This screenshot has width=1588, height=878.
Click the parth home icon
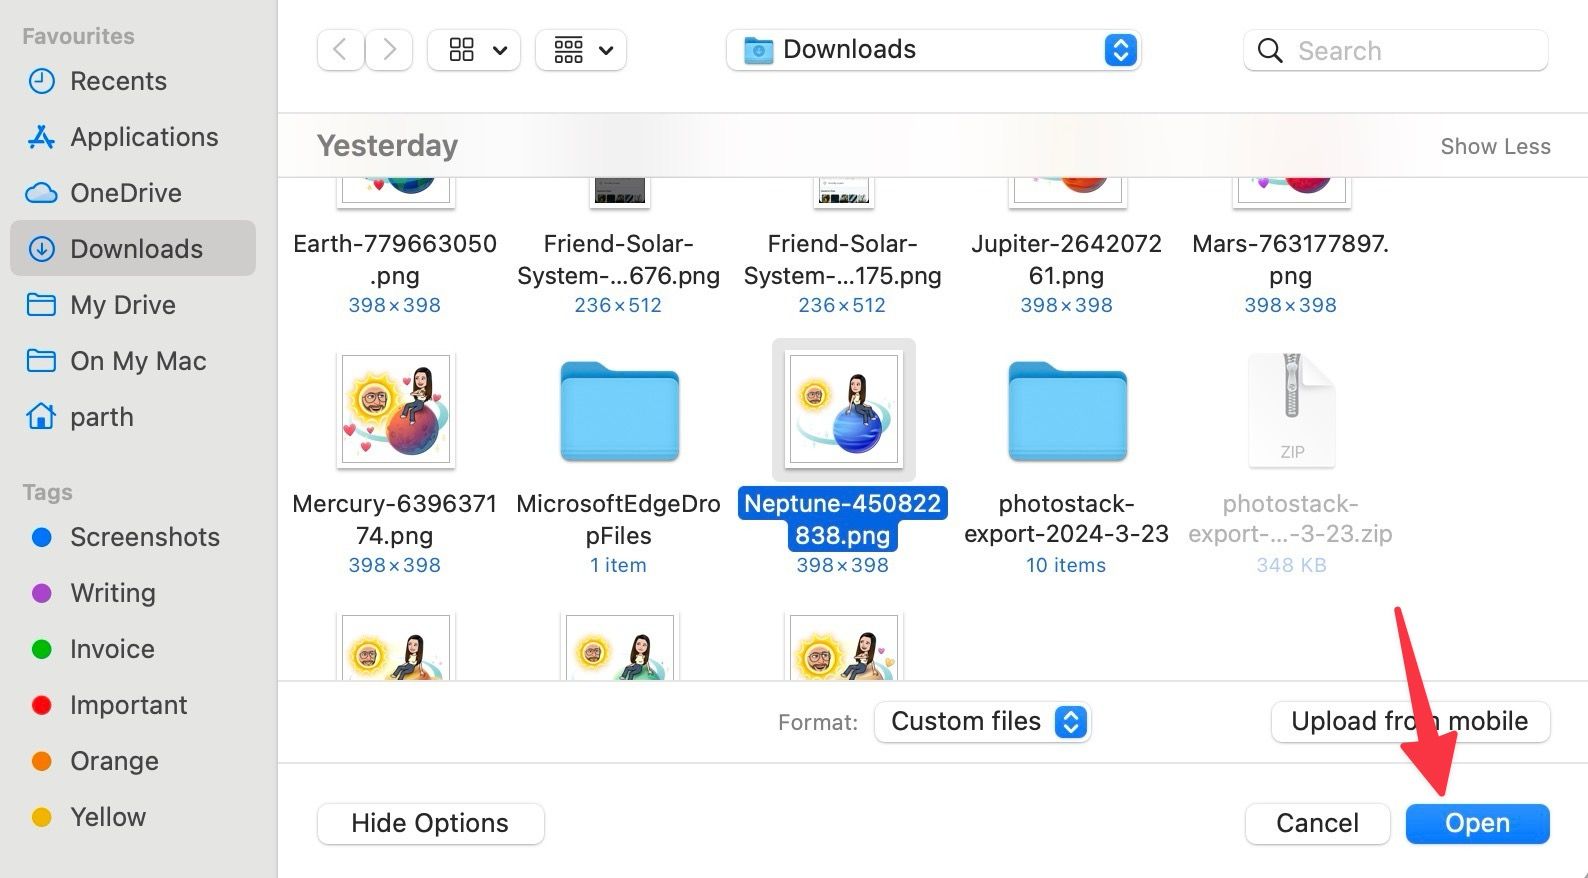41,416
